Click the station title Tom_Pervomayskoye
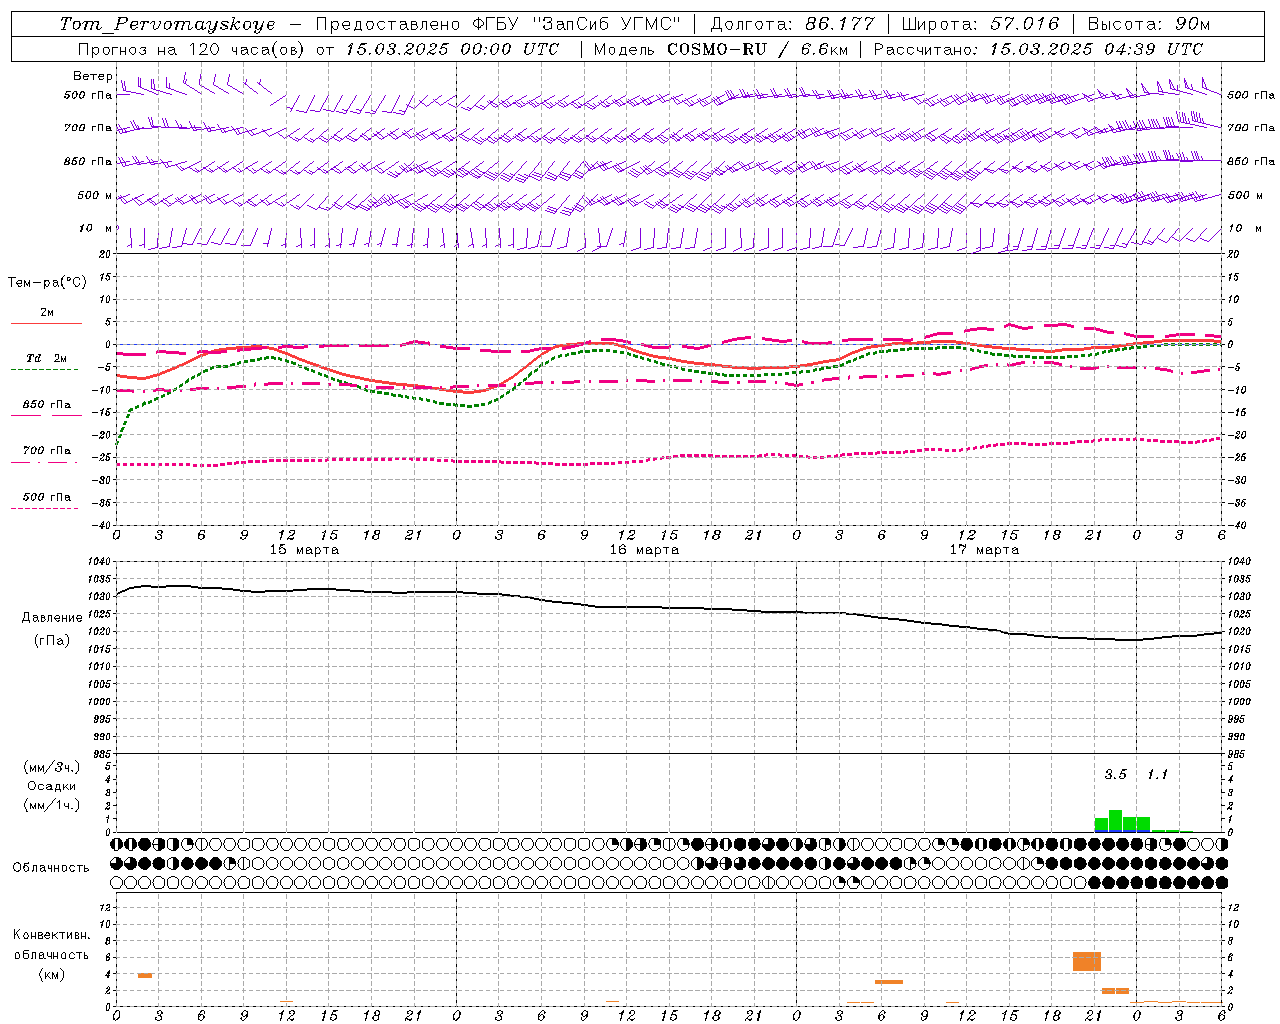The image size is (1280, 1024). click(167, 24)
